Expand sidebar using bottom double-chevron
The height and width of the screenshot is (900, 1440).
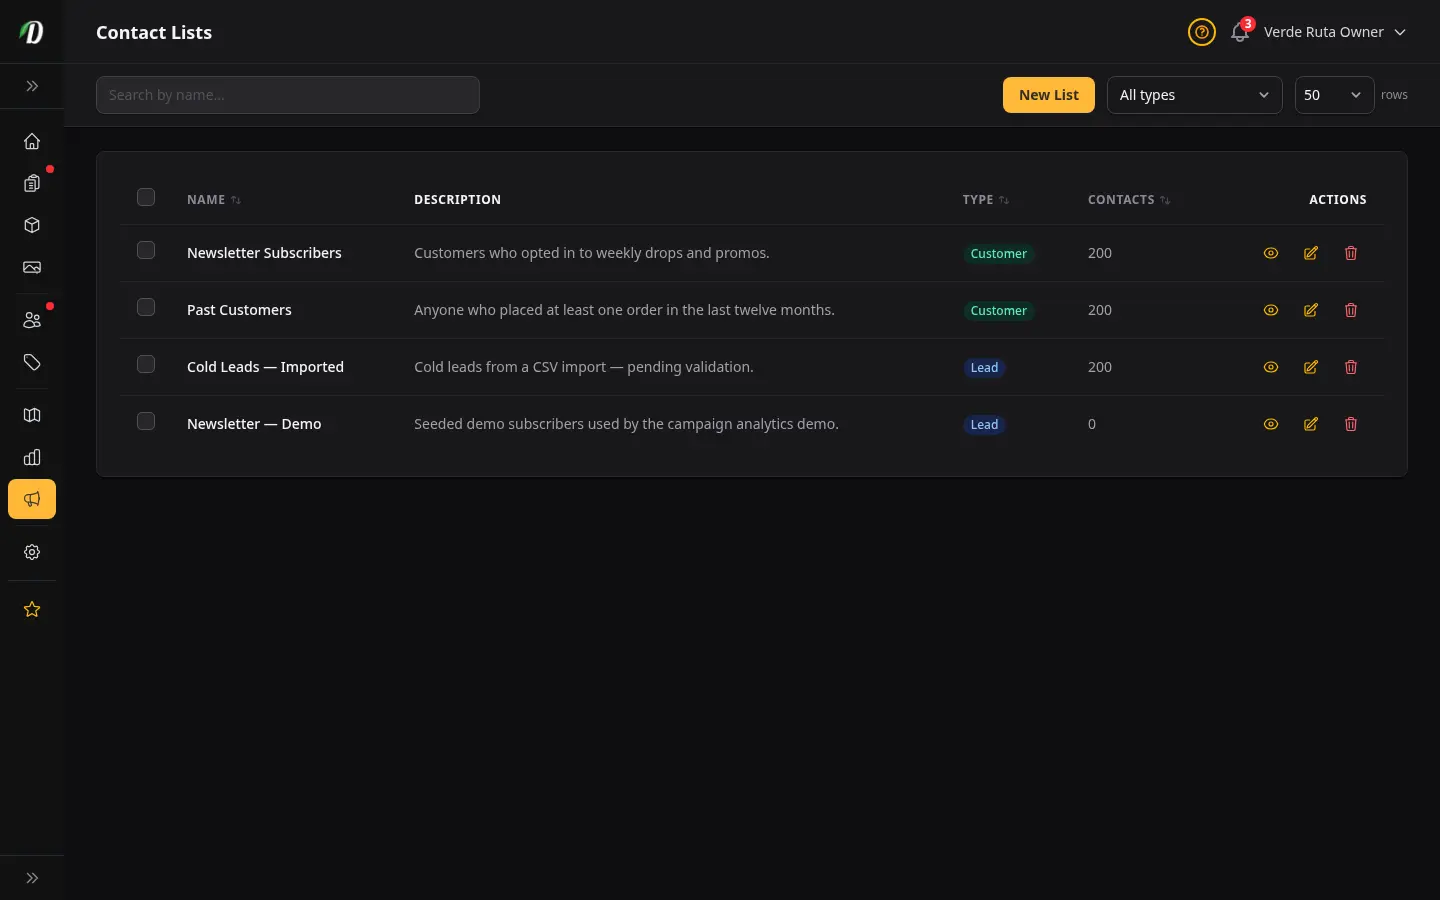pos(32,878)
